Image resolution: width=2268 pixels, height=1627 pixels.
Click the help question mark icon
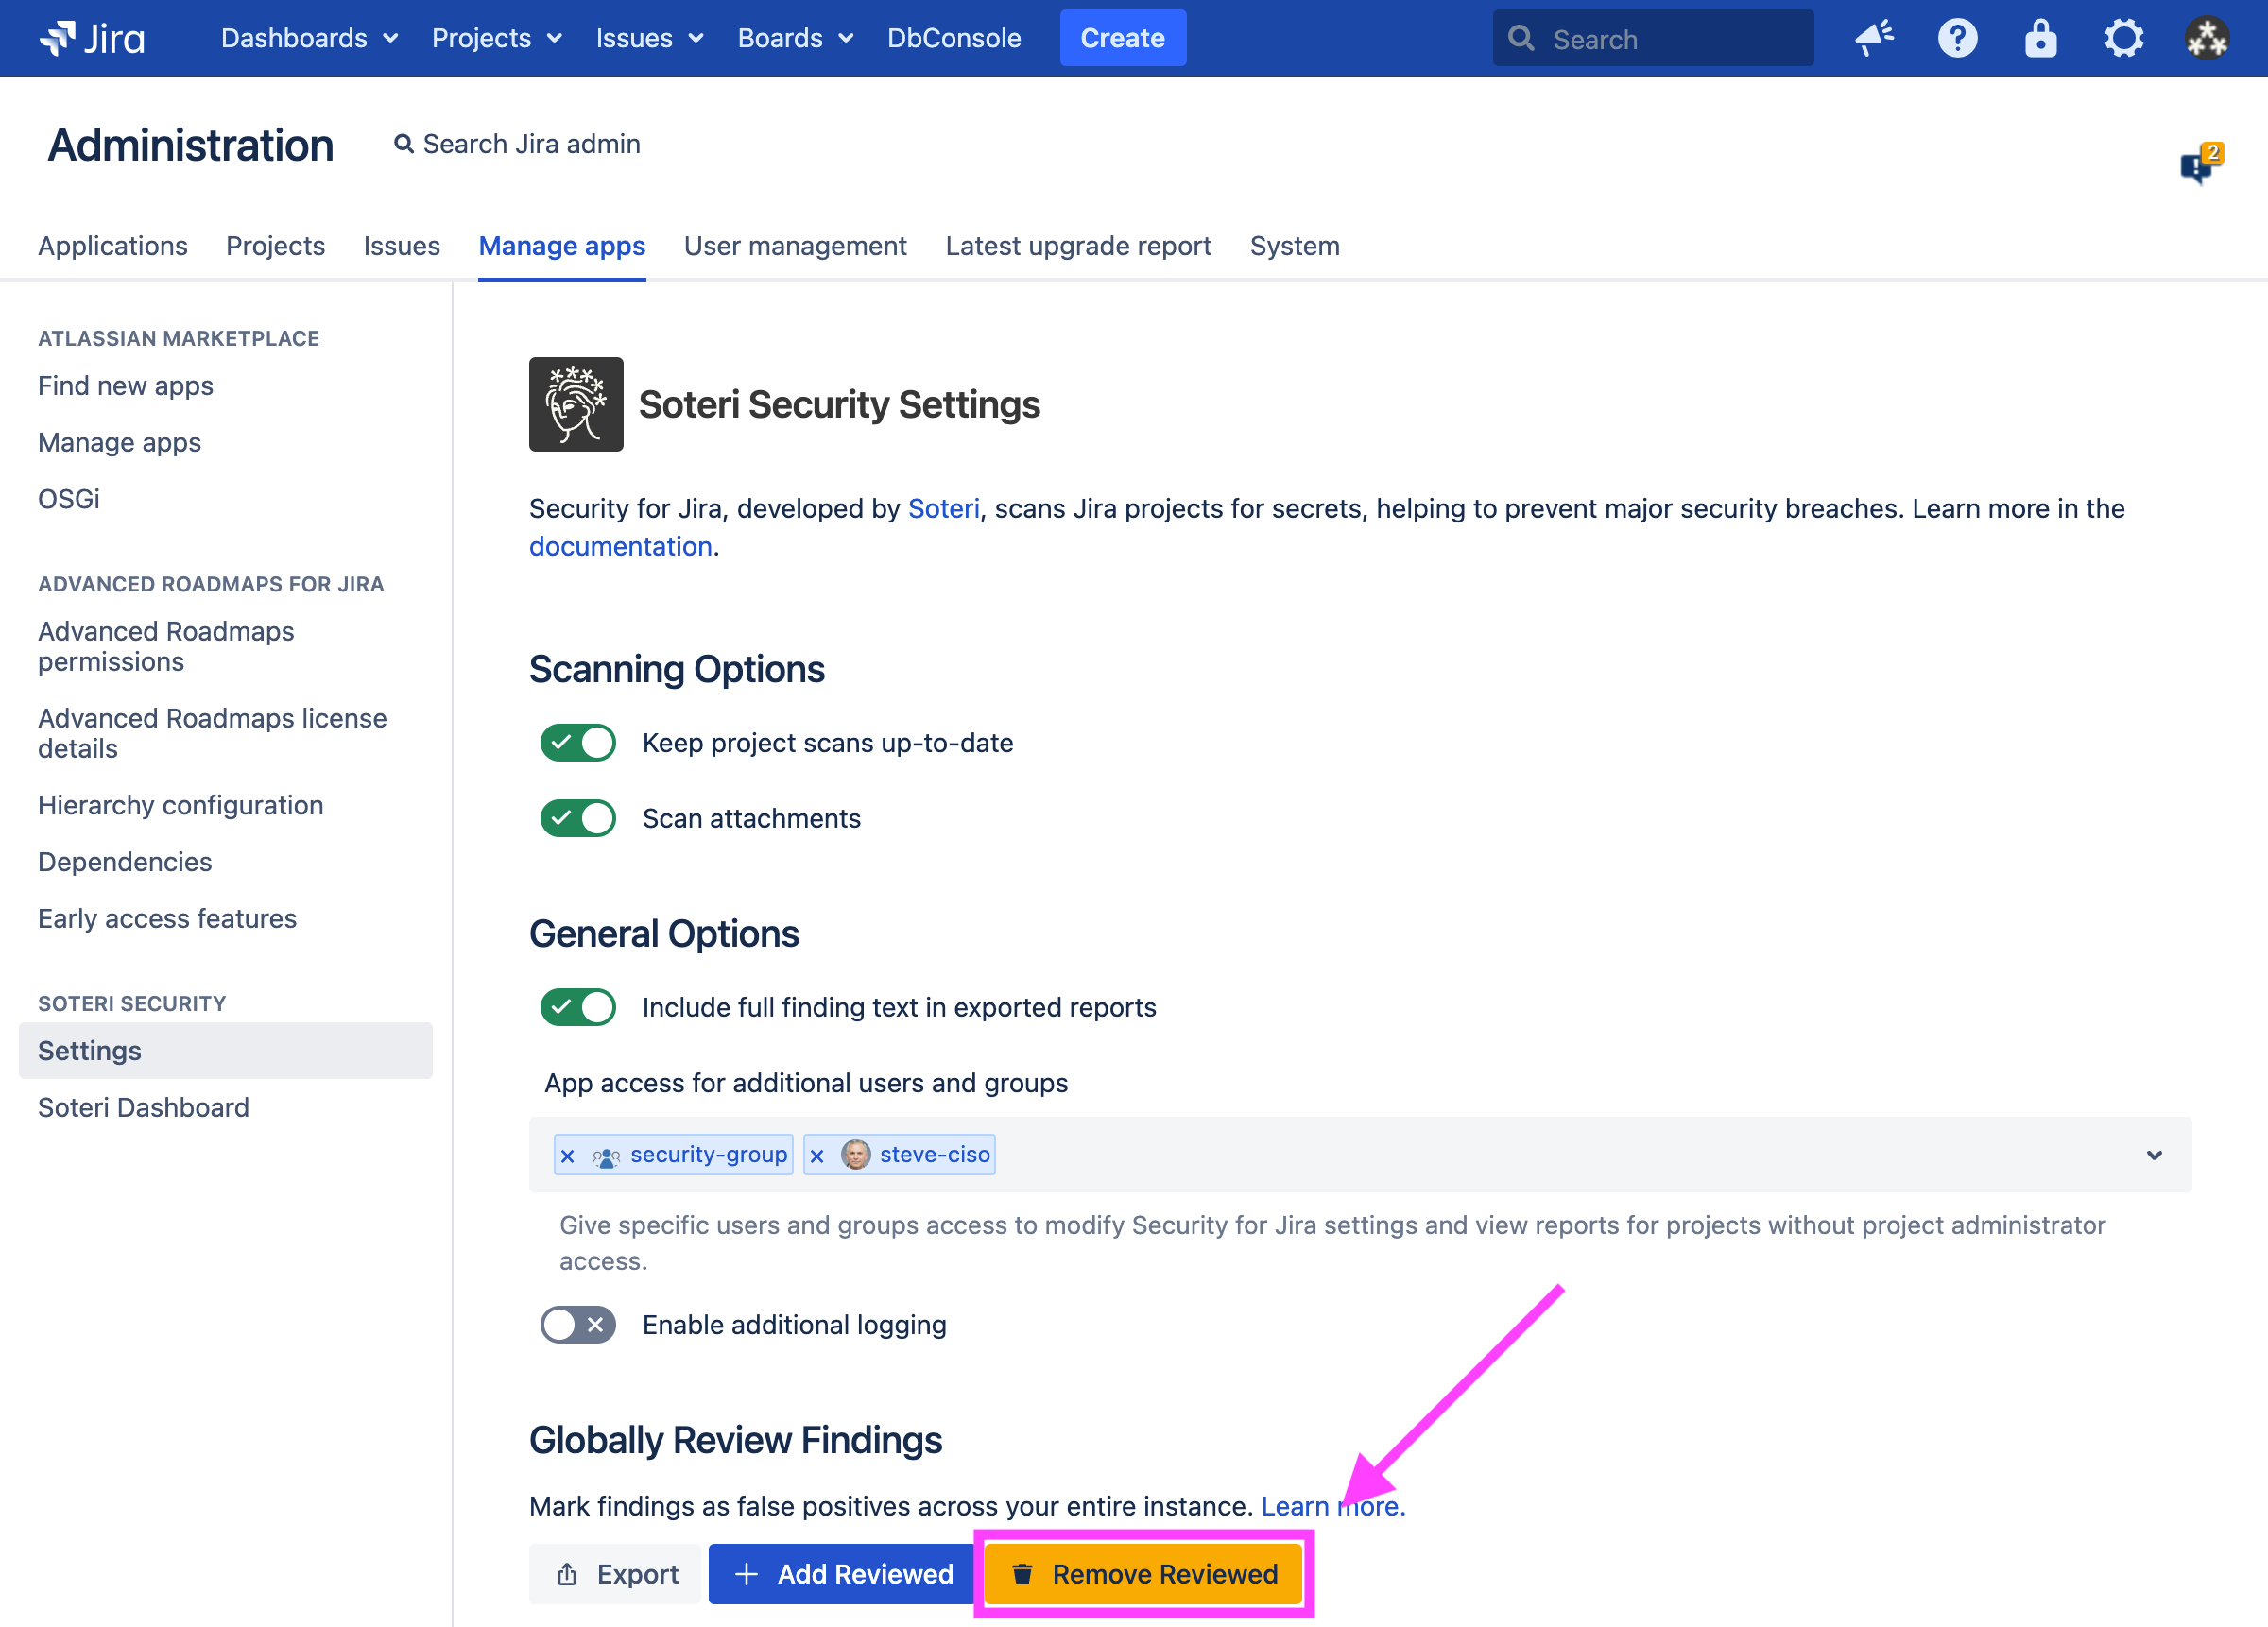(x=1956, y=39)
